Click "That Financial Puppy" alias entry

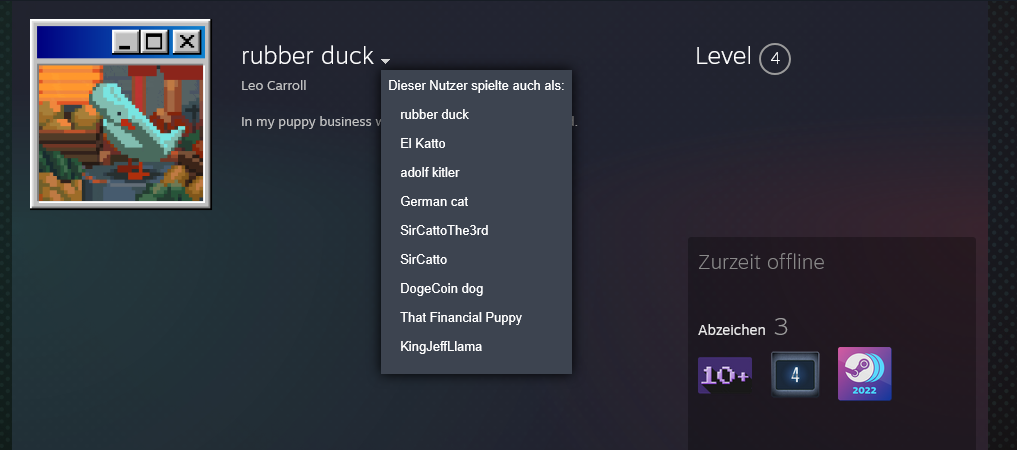pyautogui.click(x=460, y=317)
